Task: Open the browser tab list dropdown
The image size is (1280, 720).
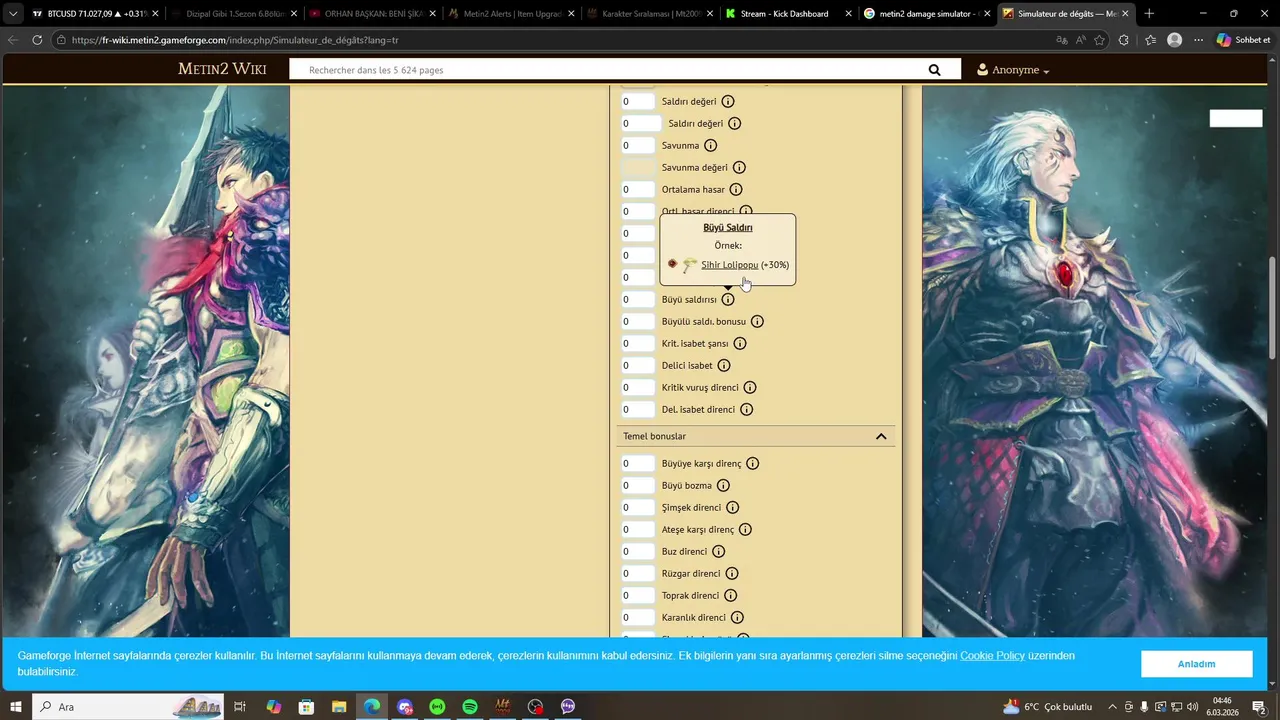Action: (13, 14)
